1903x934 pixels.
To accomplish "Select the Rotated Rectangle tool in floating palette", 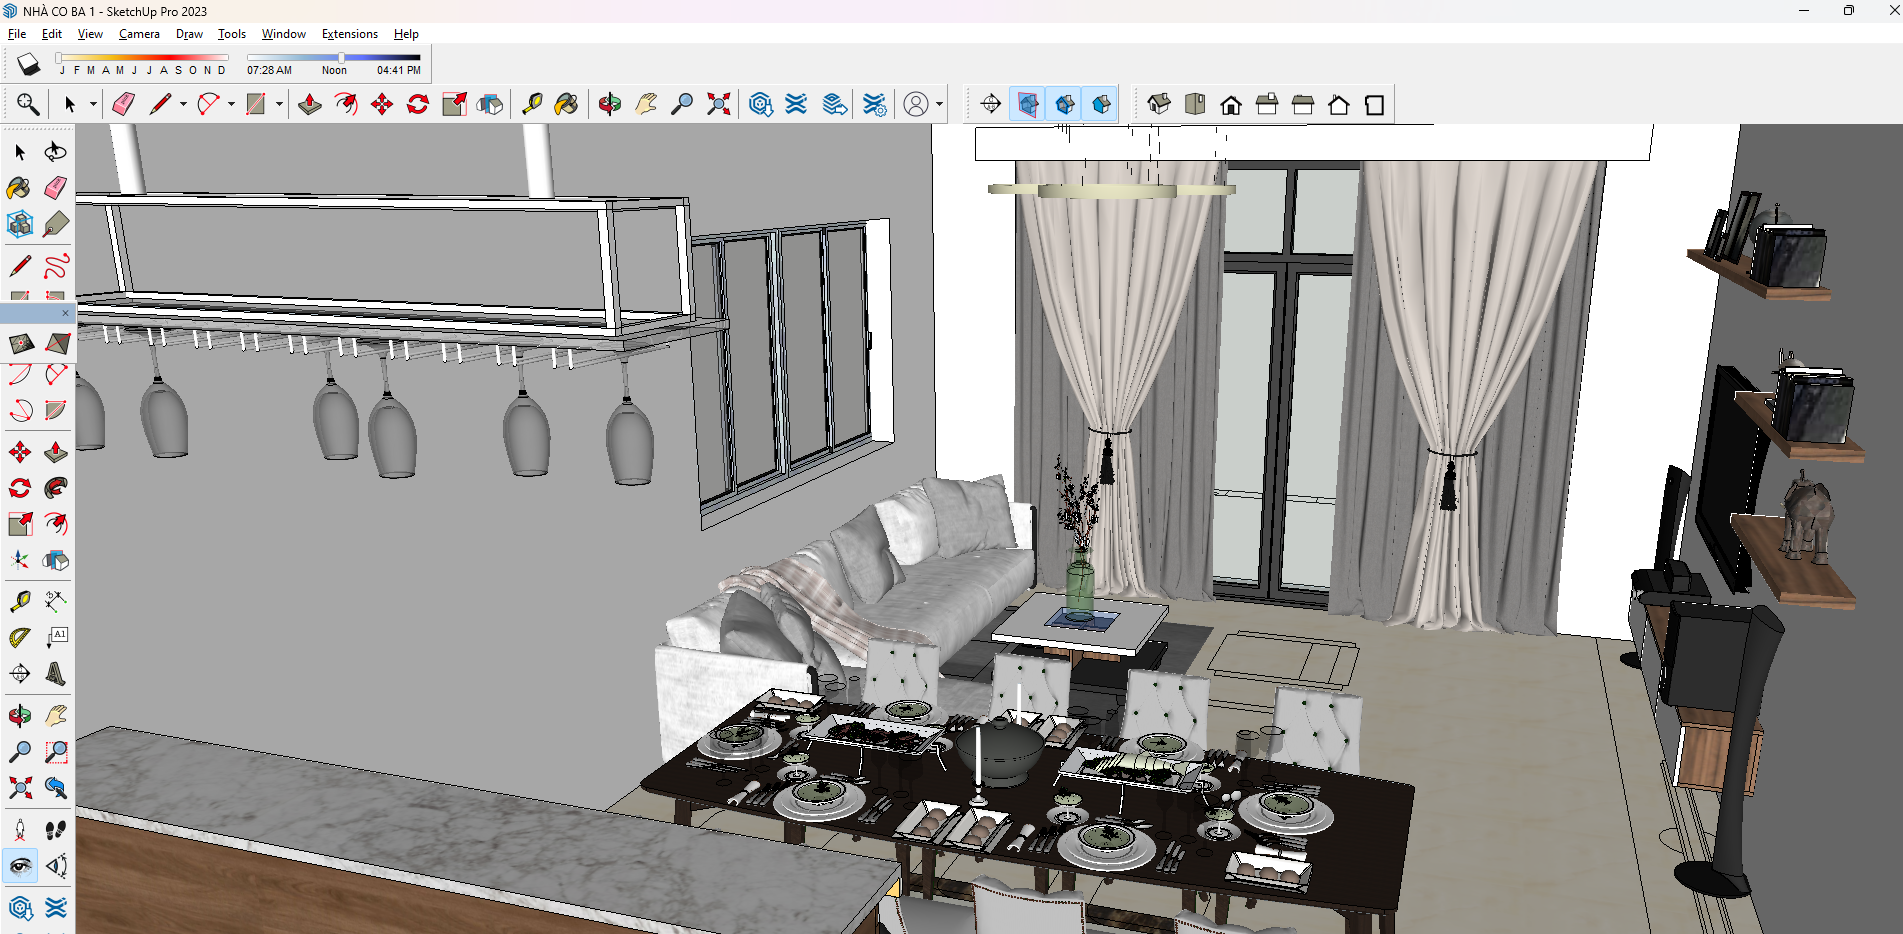I will 56,344.
